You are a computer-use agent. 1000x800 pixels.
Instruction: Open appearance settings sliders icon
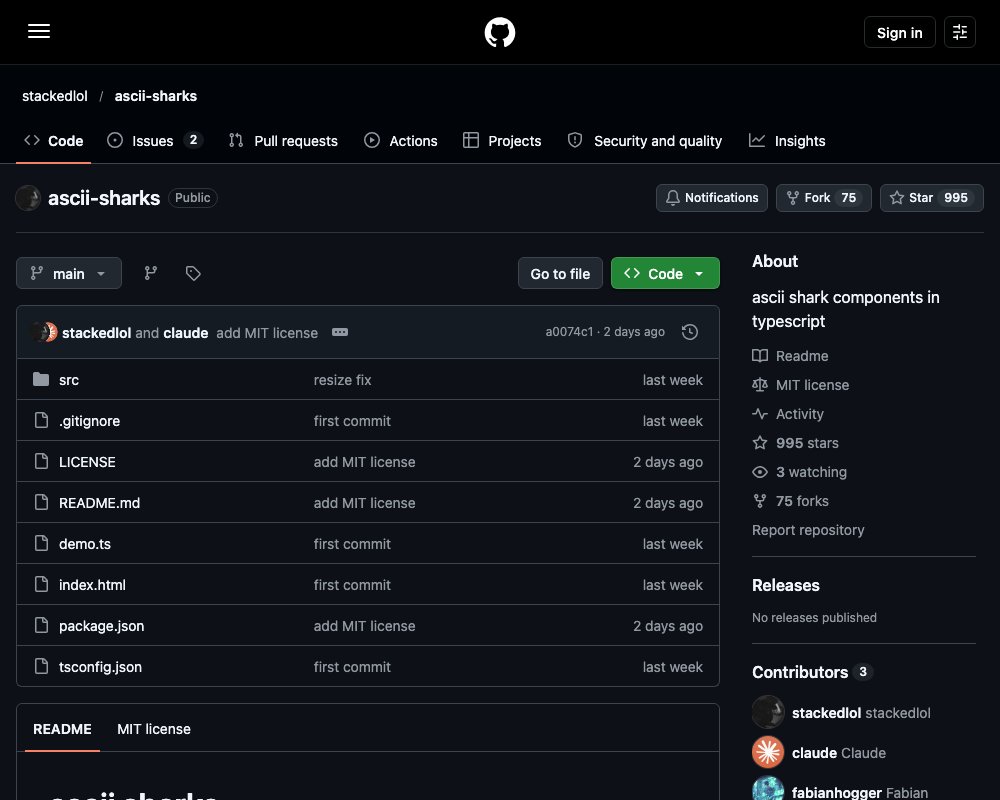click(x=959, y=32)
